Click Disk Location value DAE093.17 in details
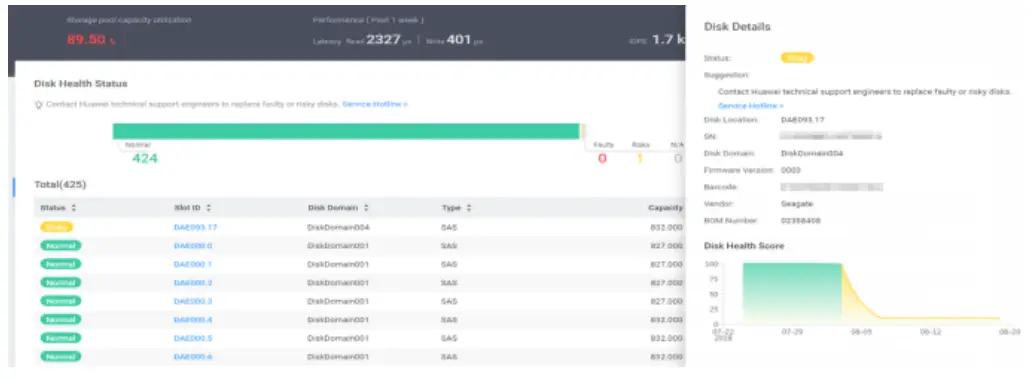 tap(803, 120)
